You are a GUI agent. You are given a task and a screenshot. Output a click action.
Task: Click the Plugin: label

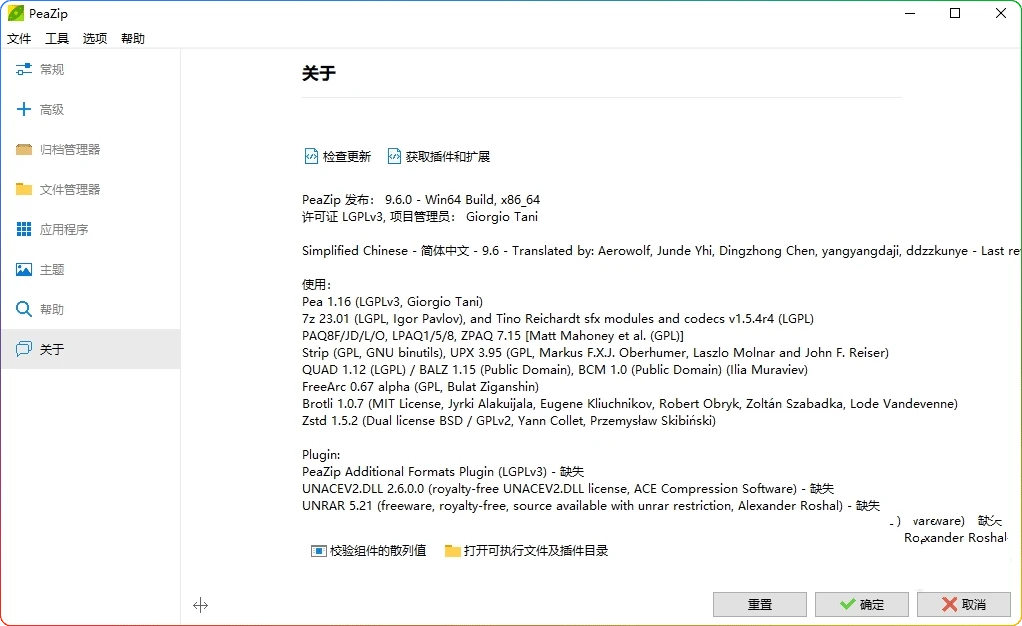point(321,454)
